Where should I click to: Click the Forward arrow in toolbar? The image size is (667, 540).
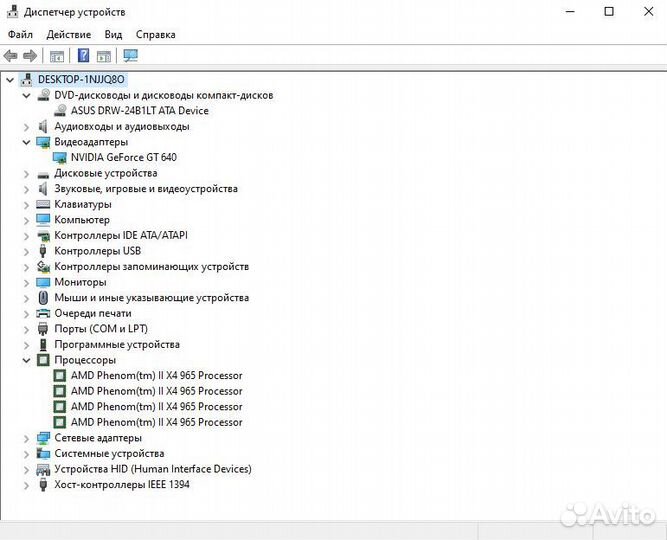pos(30,56)
